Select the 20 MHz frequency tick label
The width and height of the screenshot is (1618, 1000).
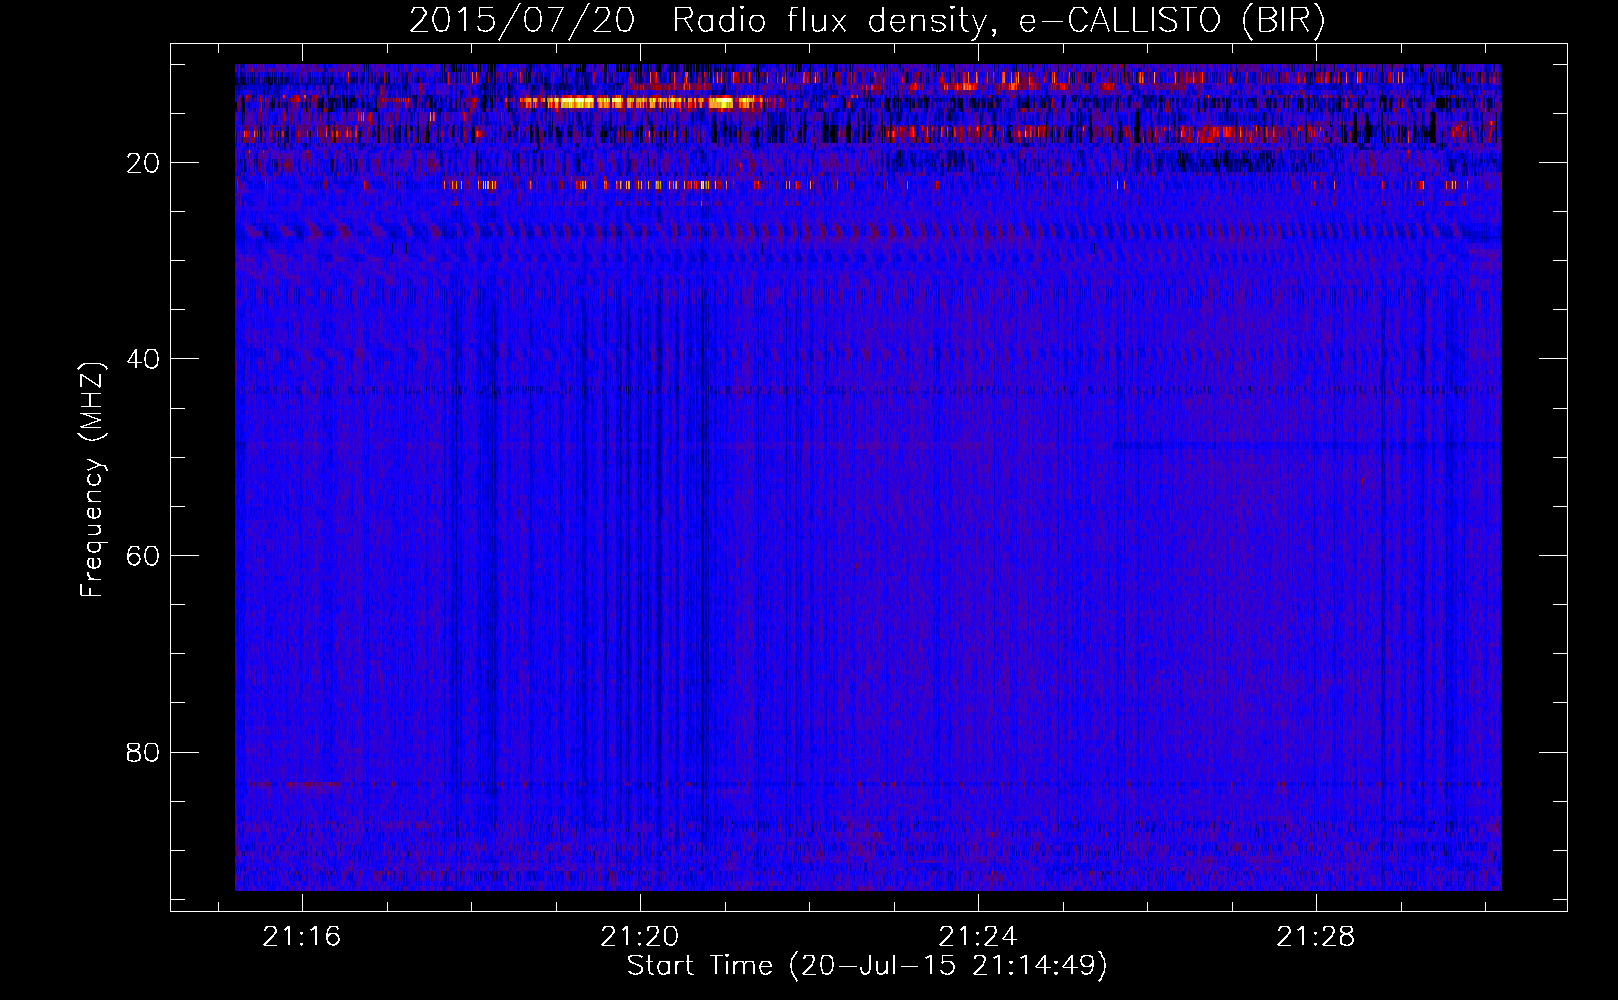coord(143,163)
